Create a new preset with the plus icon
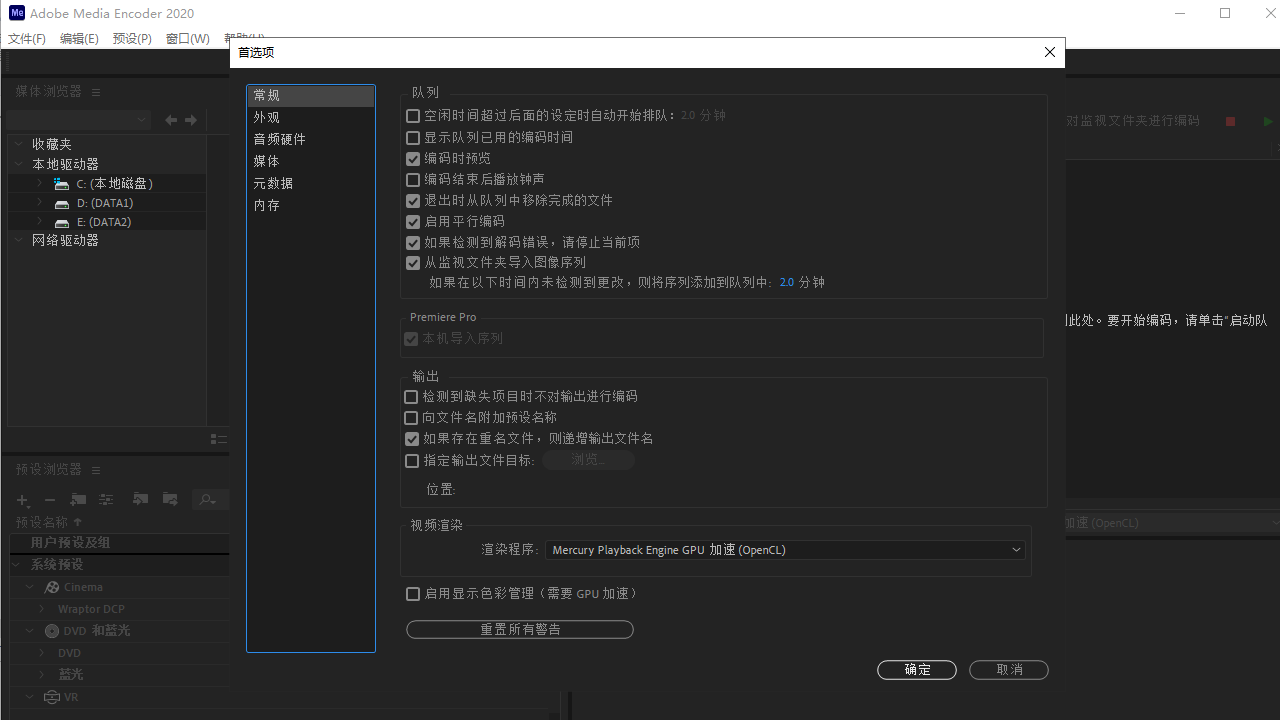This screenshot has height=720, width=1280. tap(22, 499)
